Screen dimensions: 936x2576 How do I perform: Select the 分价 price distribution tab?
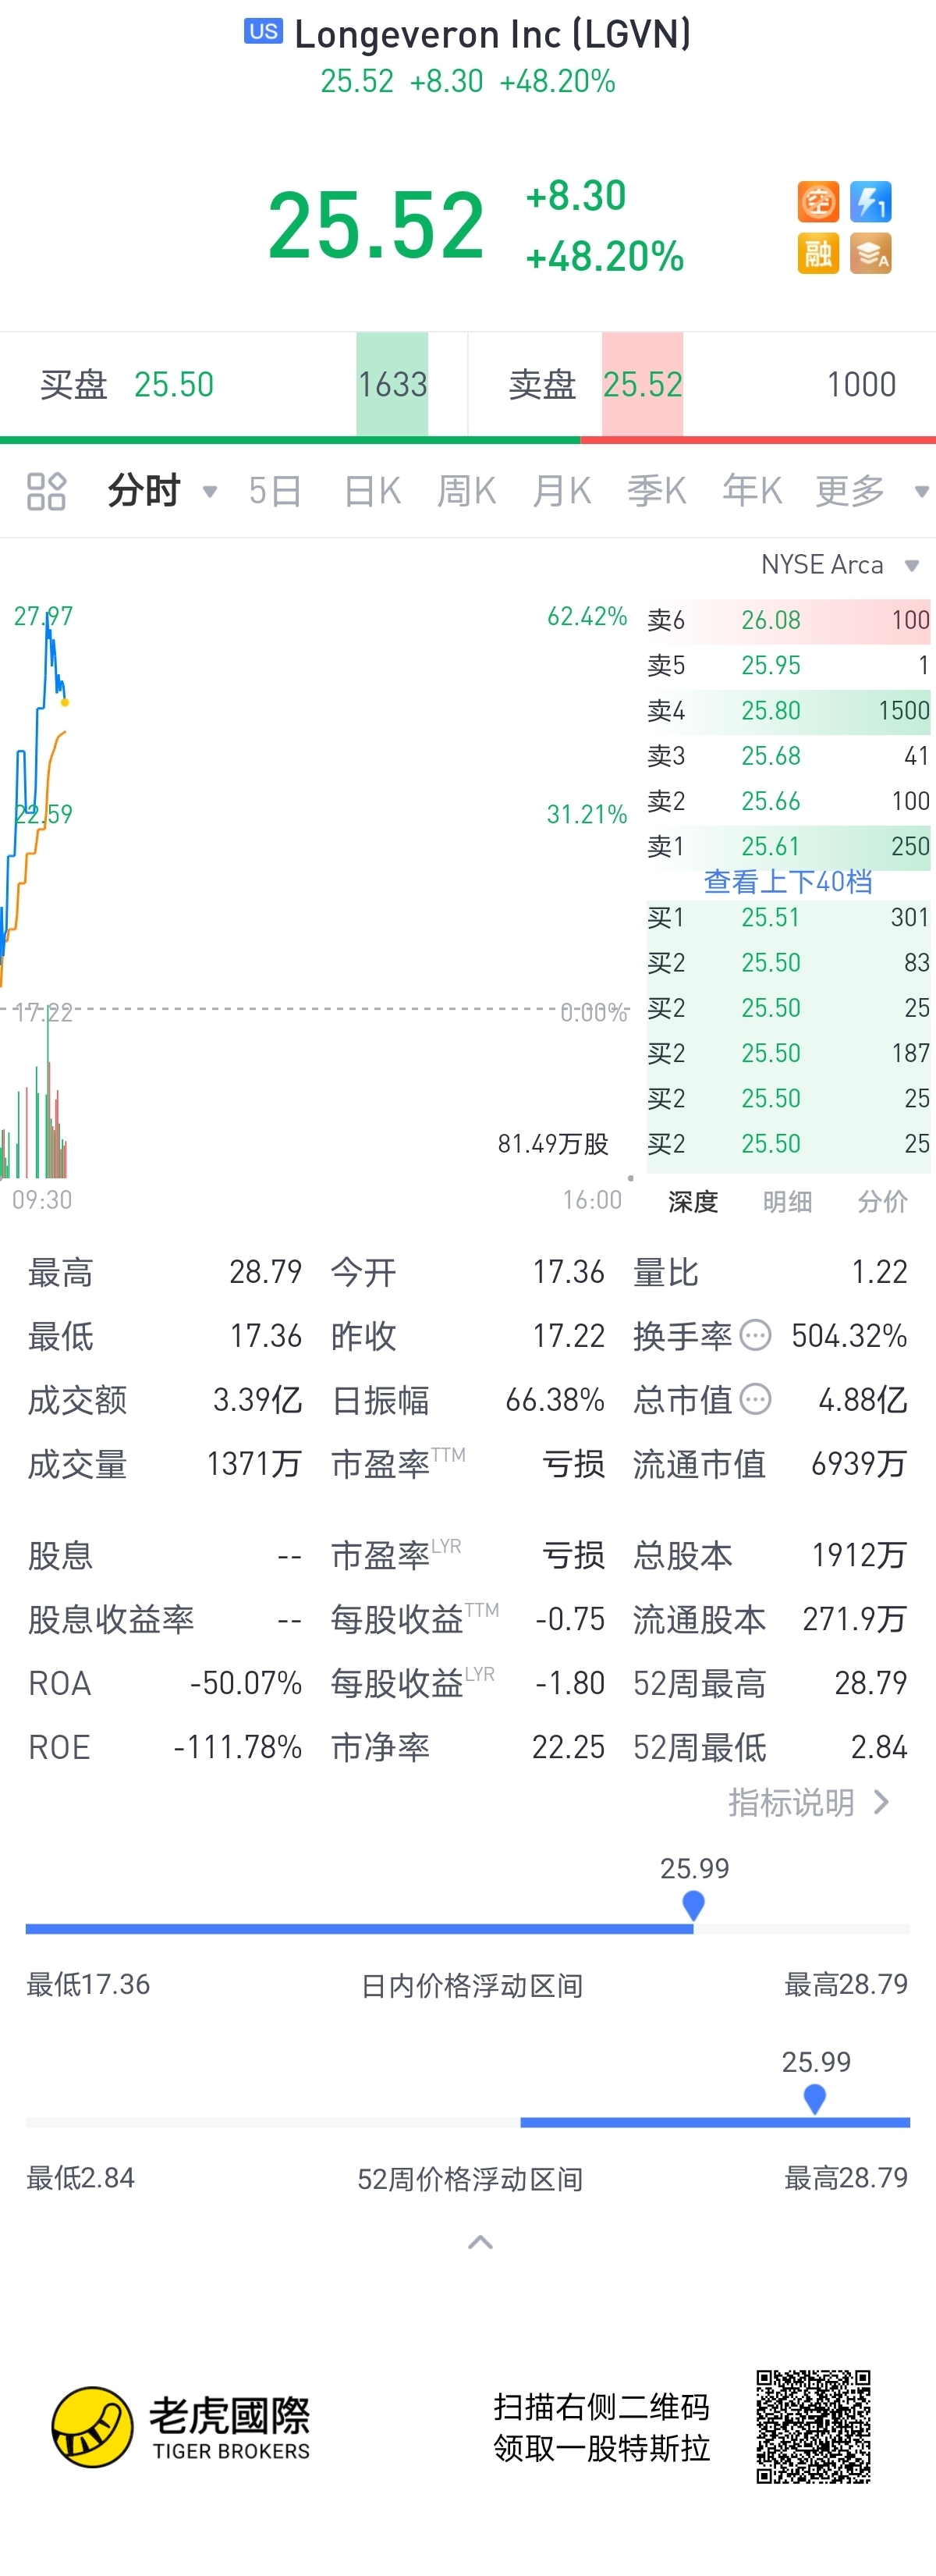(883, 1201)
